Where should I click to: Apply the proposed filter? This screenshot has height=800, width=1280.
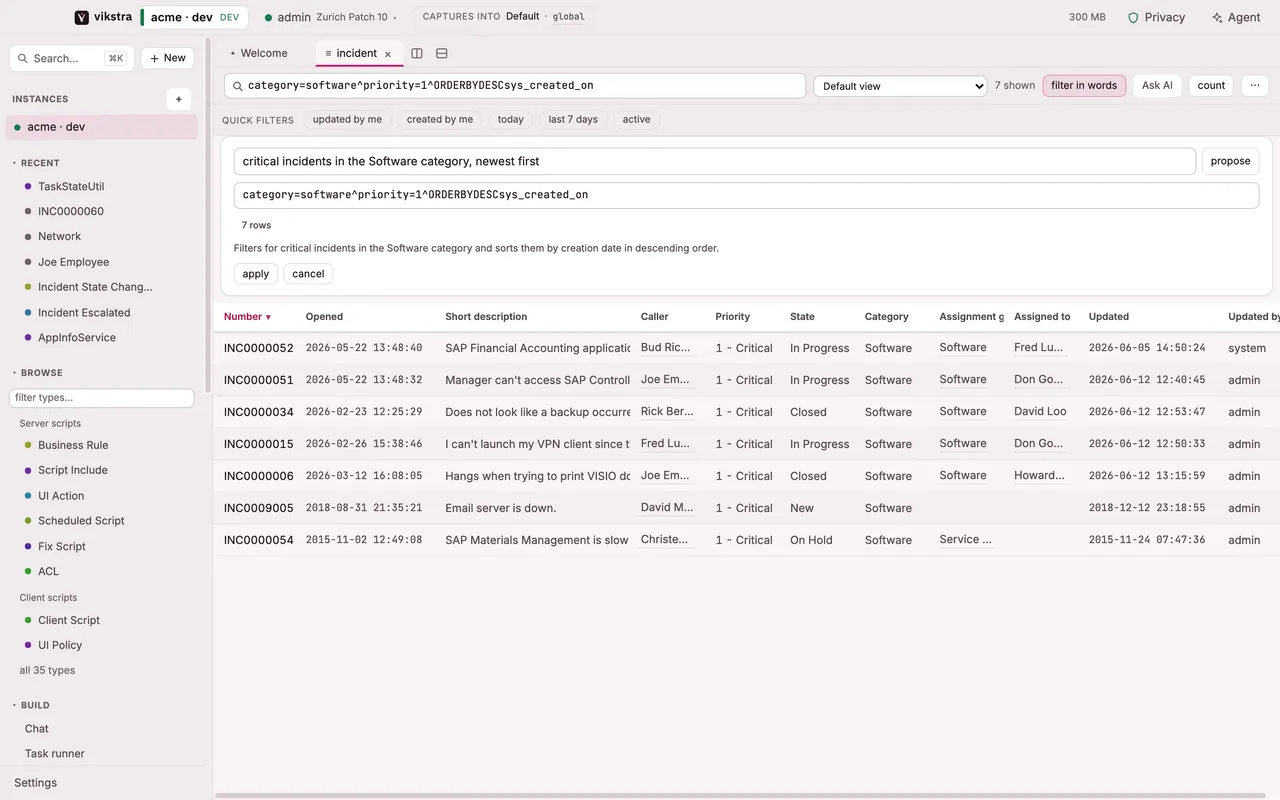[x=256, y=274]
